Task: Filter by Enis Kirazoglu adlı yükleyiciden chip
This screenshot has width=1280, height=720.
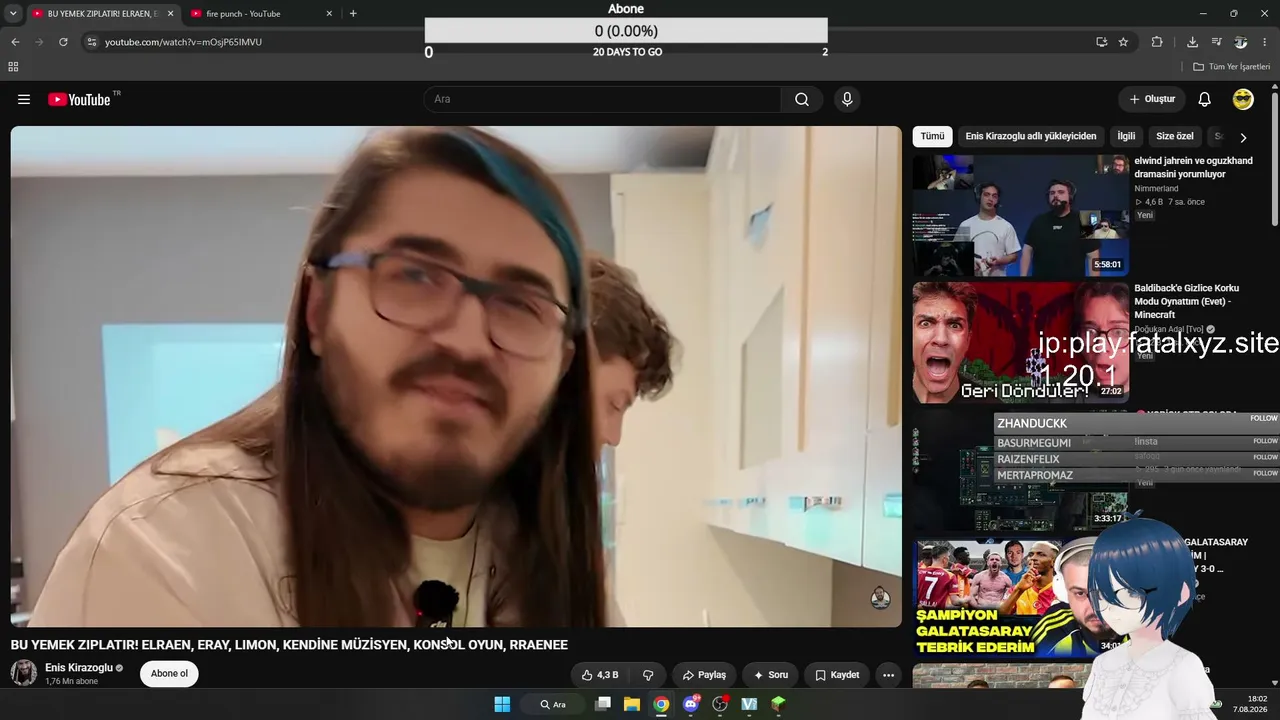Action: (1031, 136)
